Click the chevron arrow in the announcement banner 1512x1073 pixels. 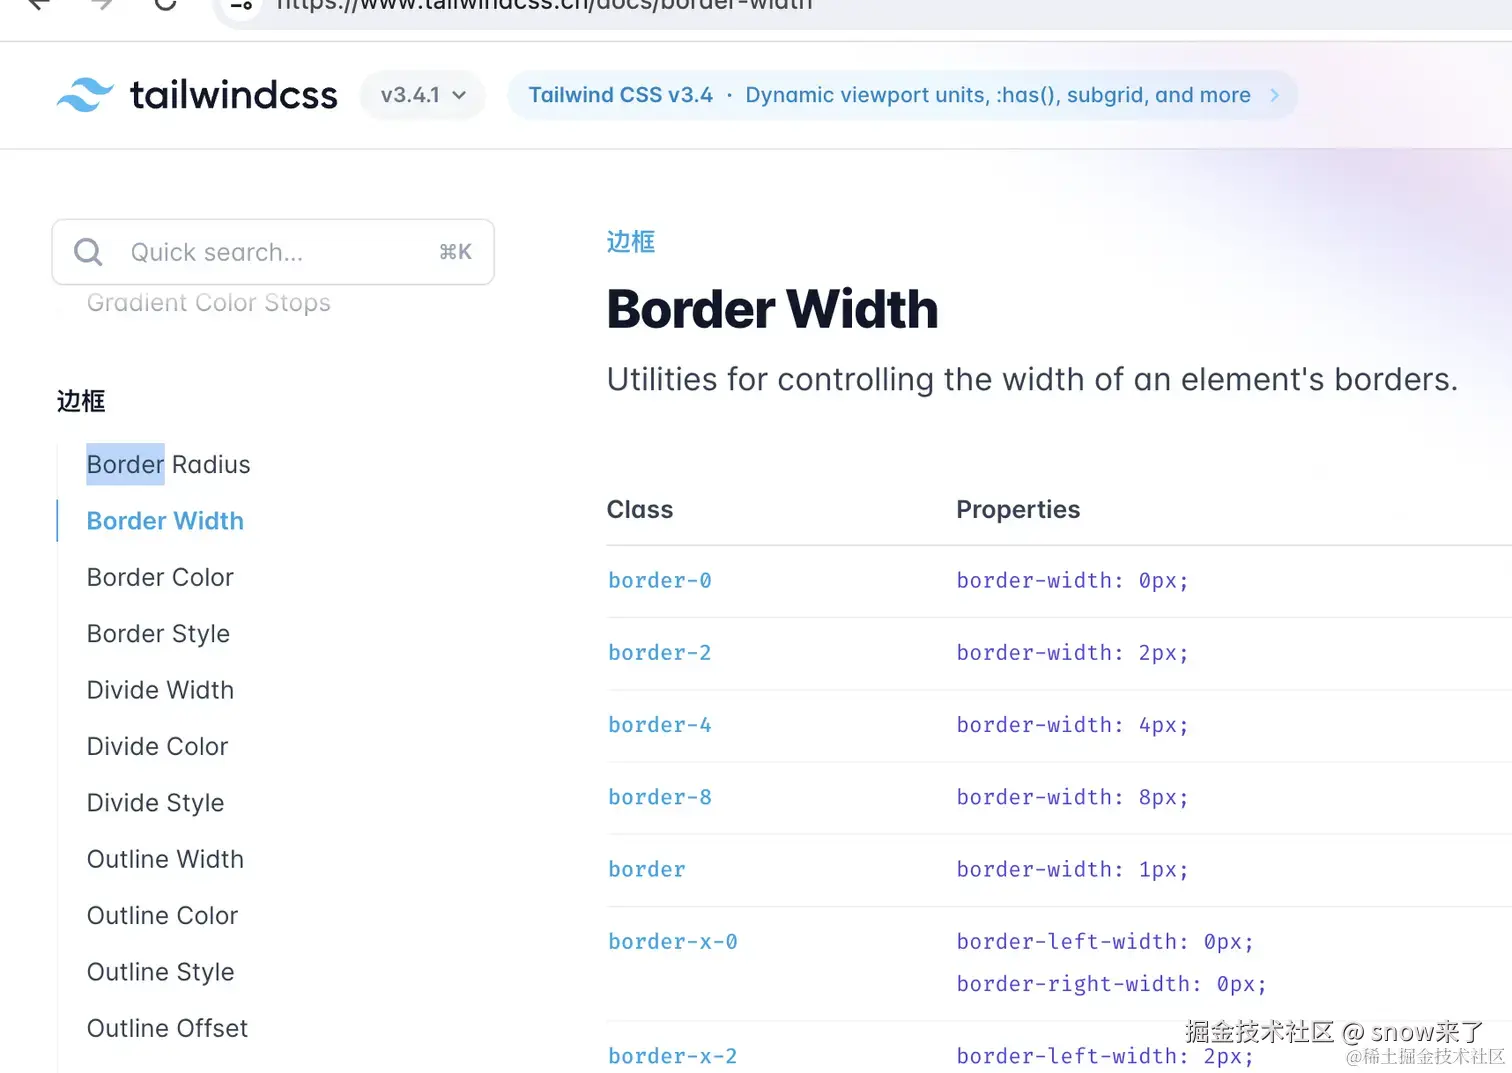[1275, 95]
